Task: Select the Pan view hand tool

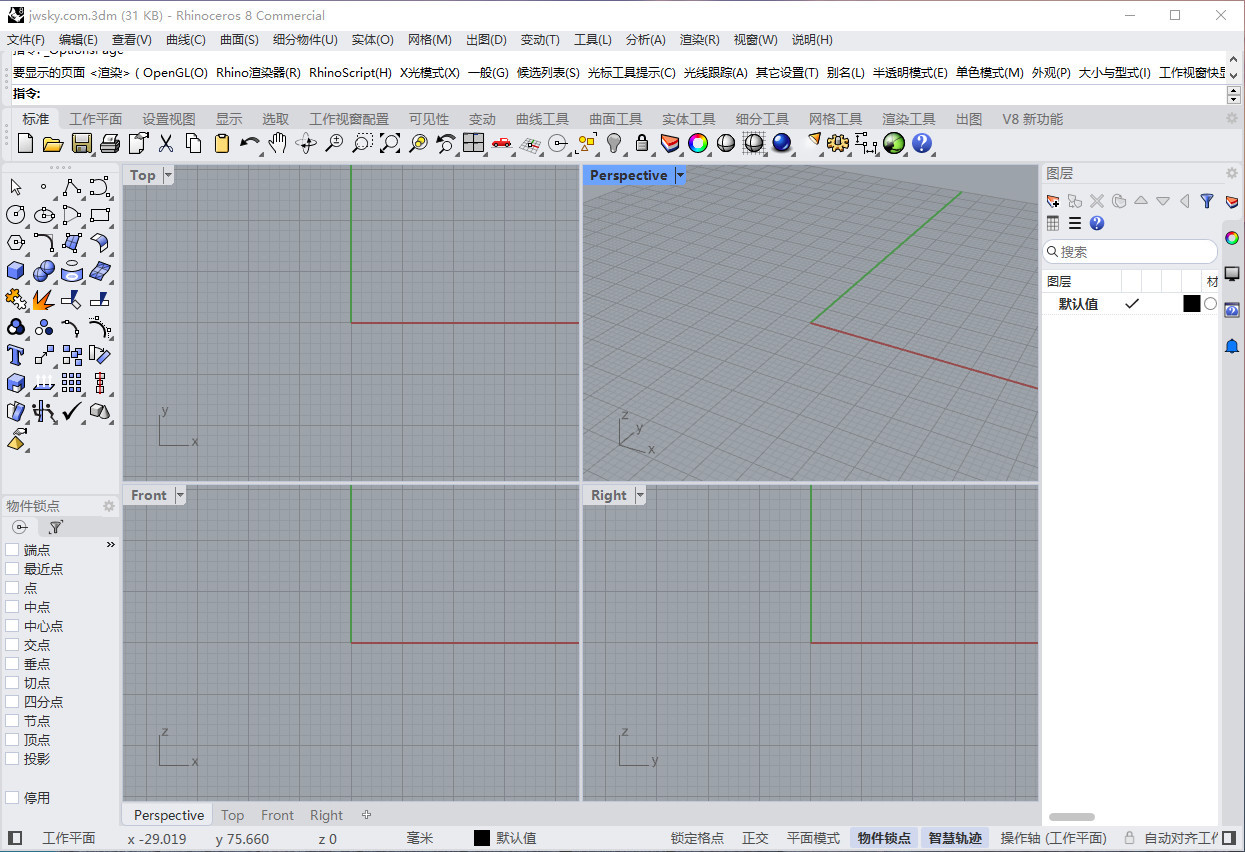Action: 277,143
